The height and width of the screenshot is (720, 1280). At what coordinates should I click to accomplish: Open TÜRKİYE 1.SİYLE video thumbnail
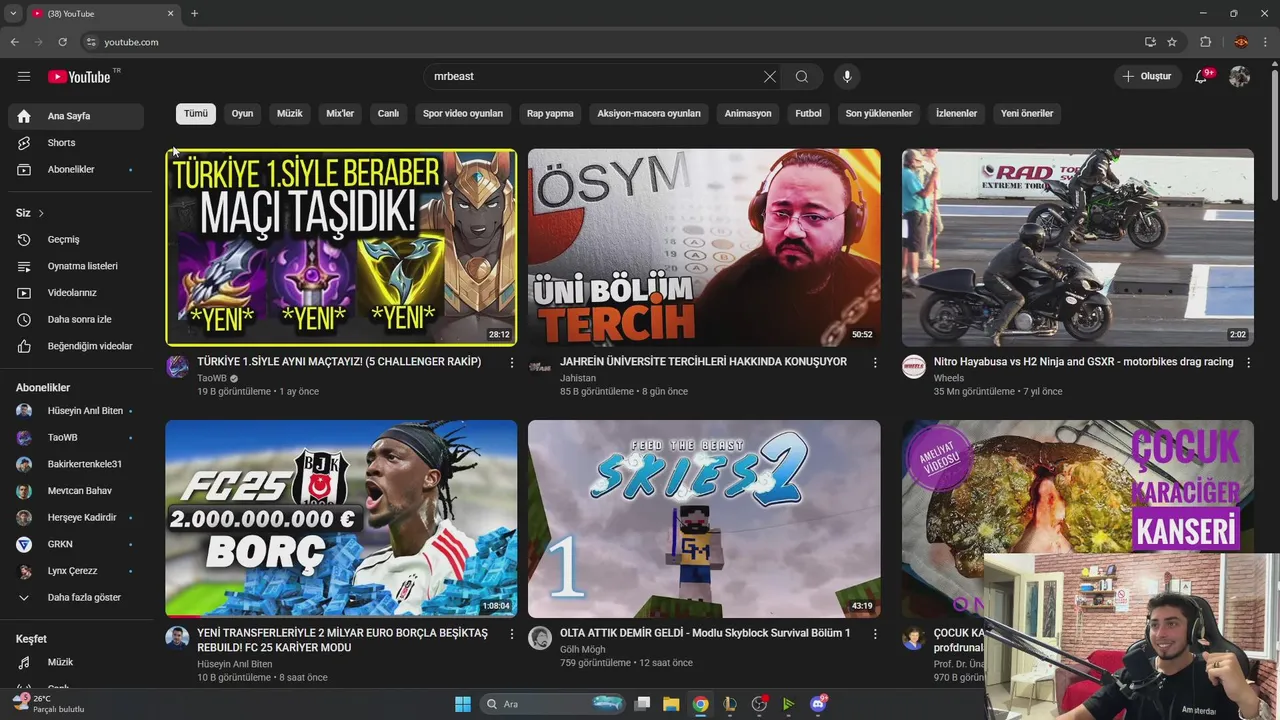pos(341,247)
